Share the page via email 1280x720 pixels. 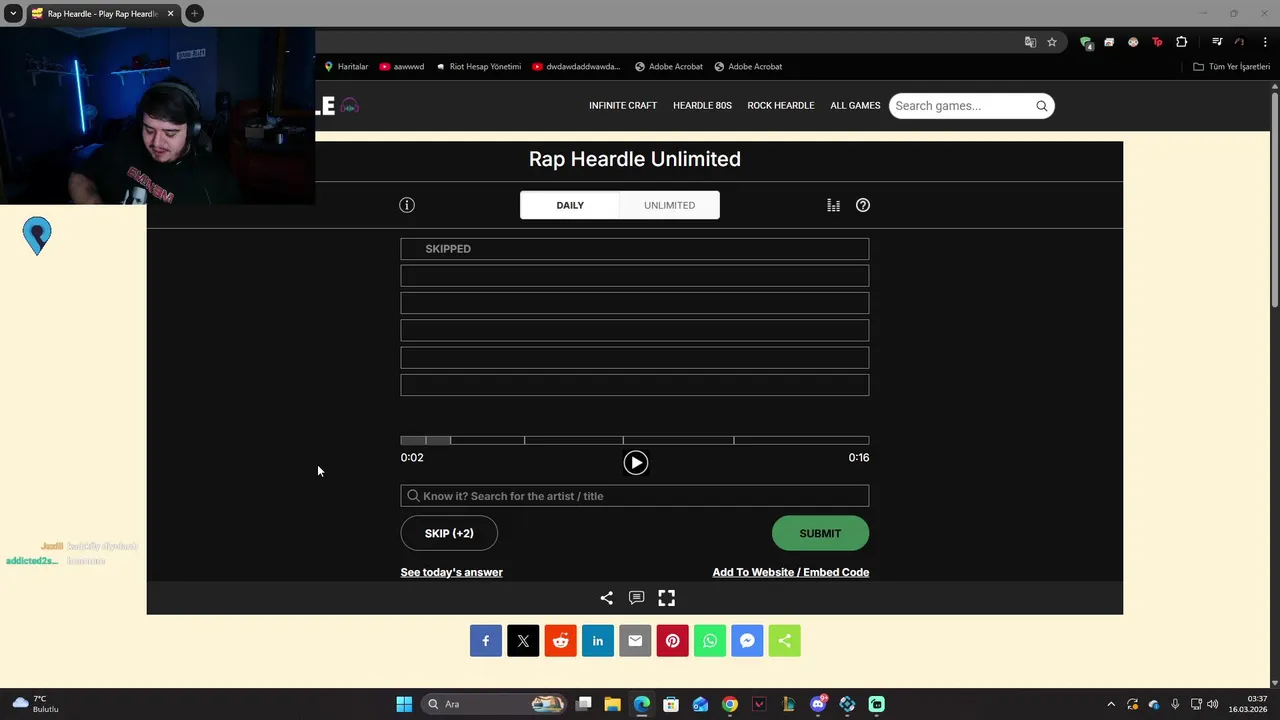click(635, 641)
